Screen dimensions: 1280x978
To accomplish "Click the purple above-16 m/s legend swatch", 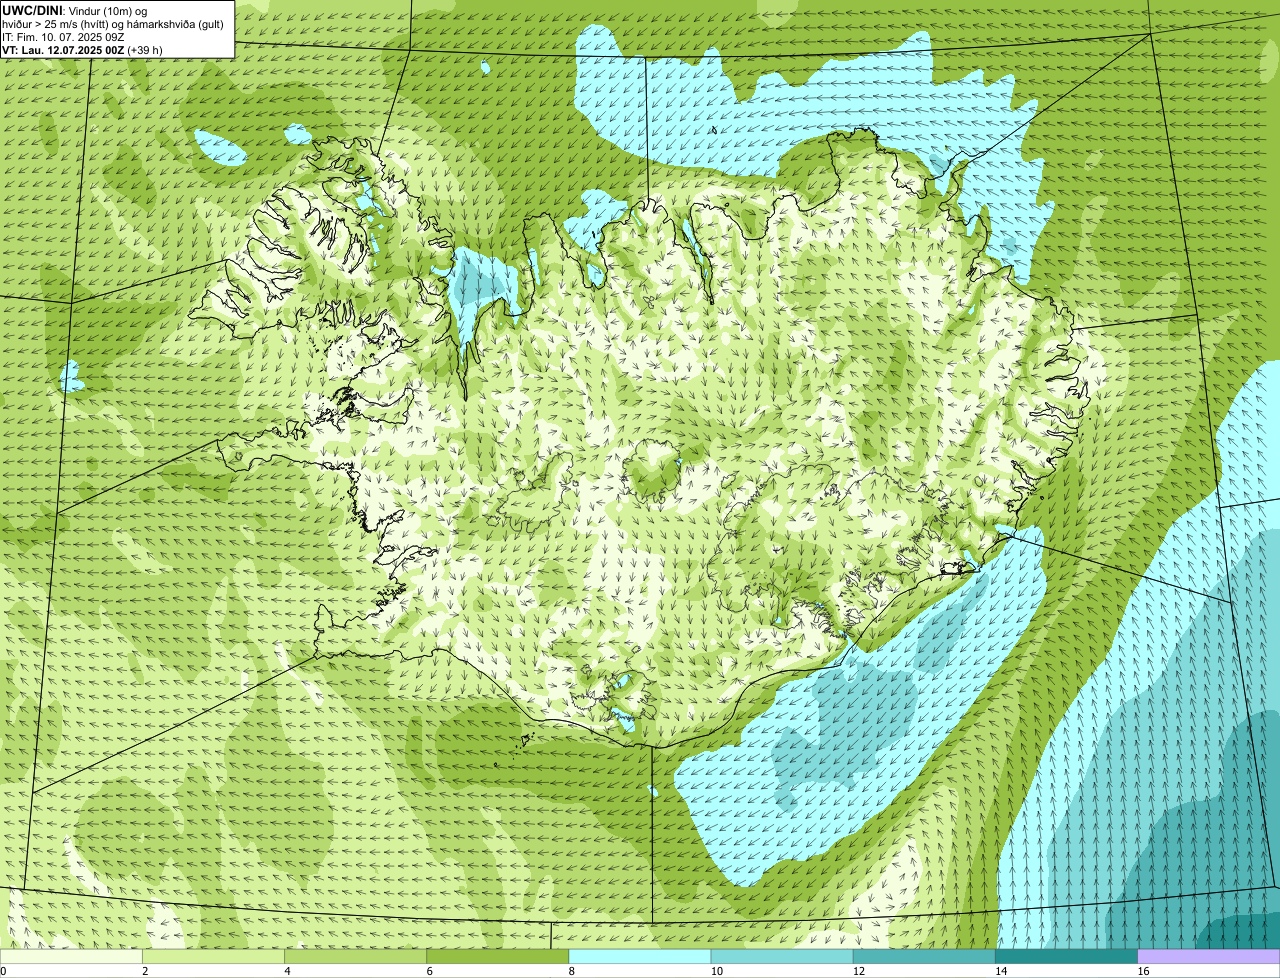I will coord(1209,957).
